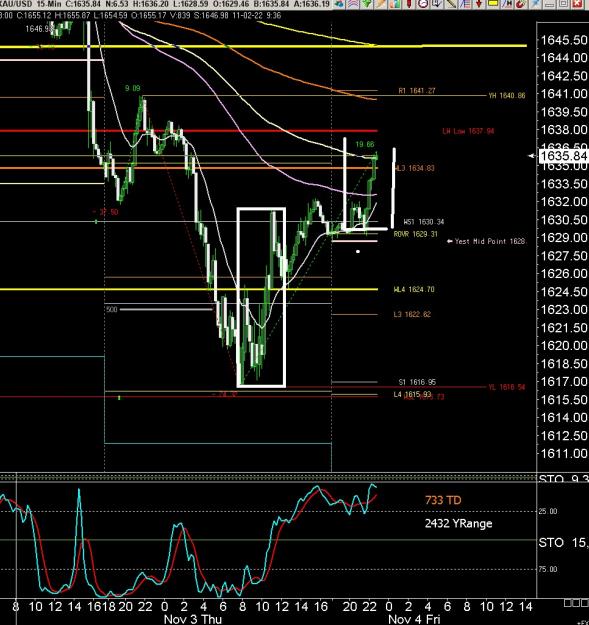
Task: Click the red down-arrow toolbar icon
Action: point(479,4)
